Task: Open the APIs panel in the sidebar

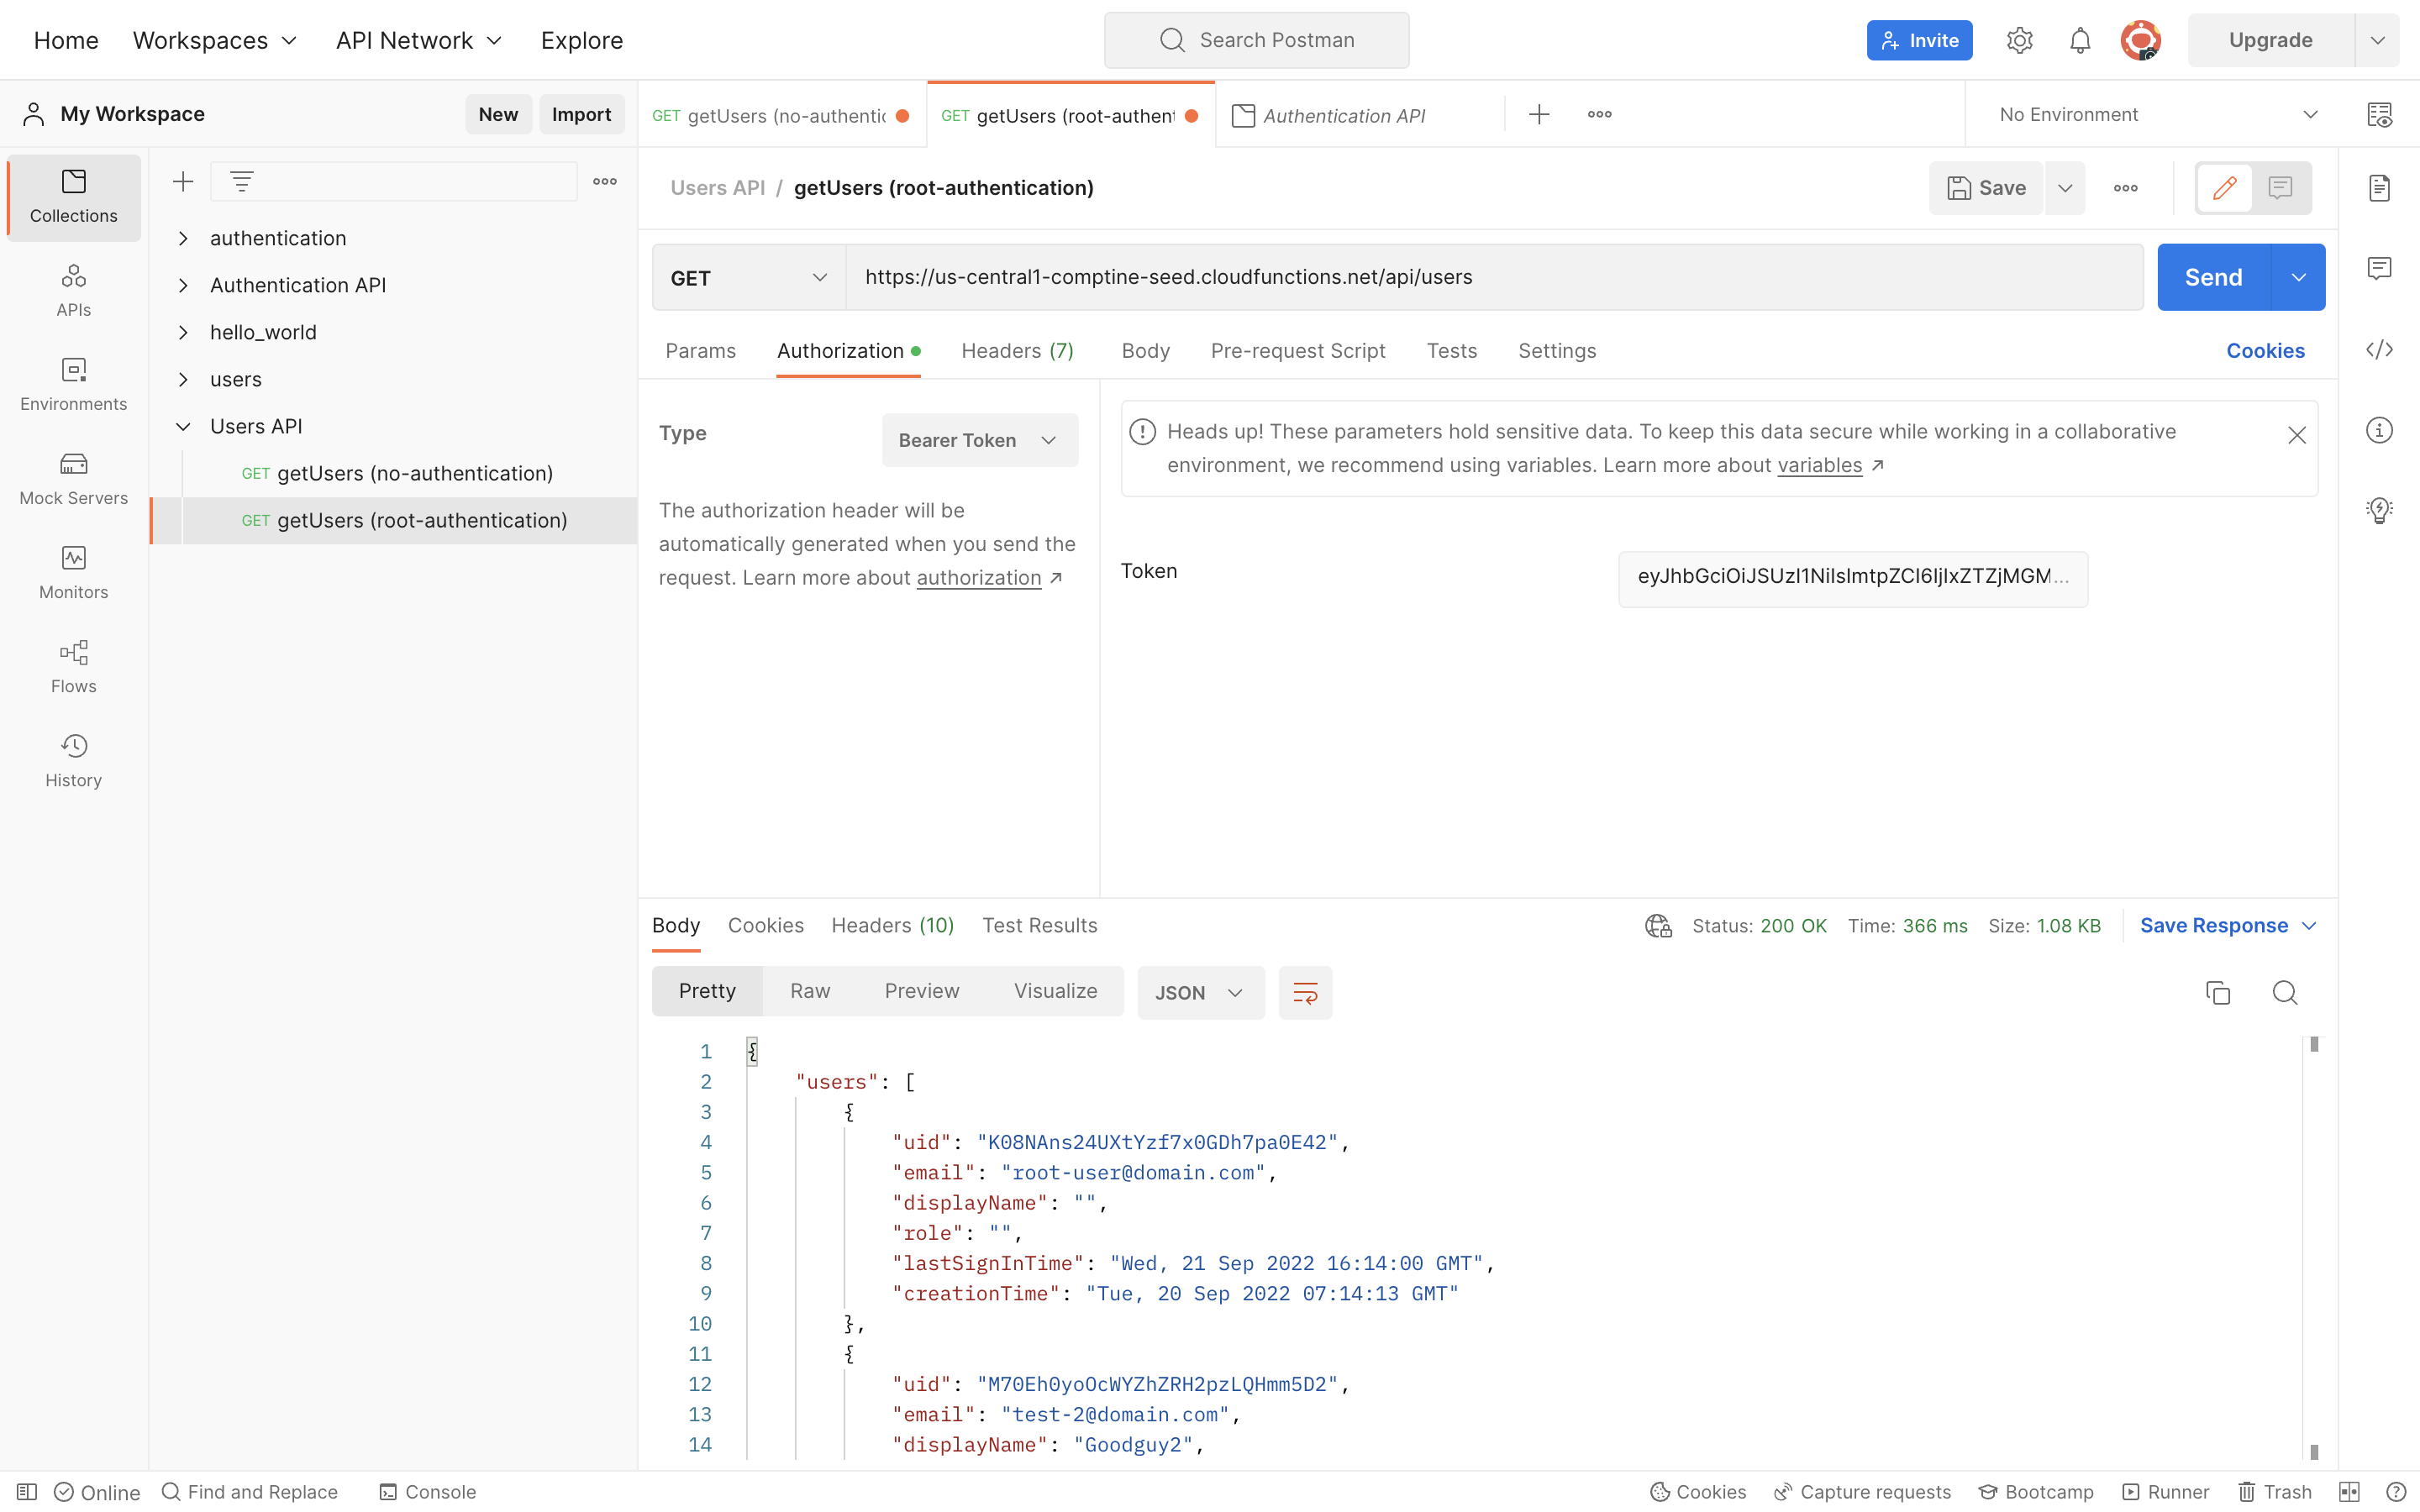Action: (72, 289)
